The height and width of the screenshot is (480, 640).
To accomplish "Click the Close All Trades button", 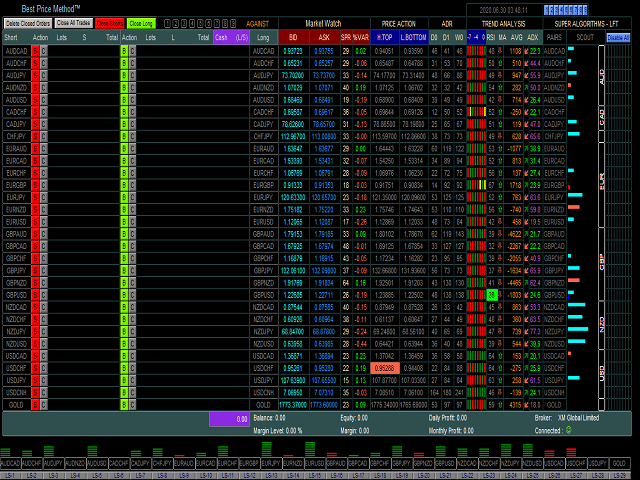I will tap(74, 23).
